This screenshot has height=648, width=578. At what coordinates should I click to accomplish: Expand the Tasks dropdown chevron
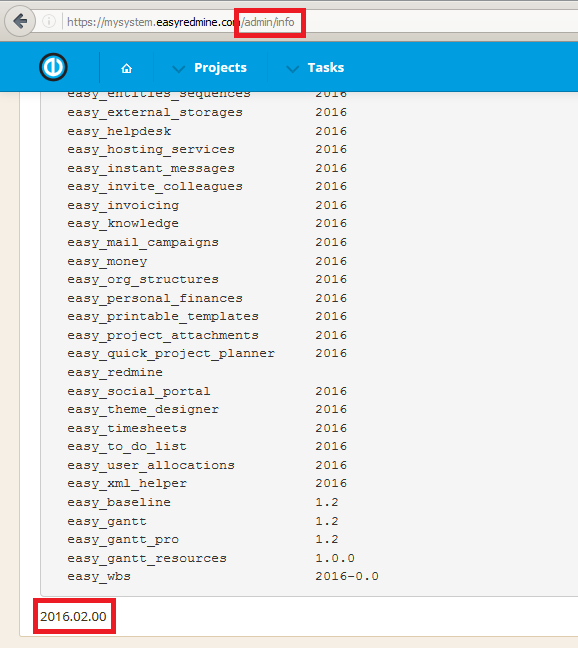coord(293,69)
